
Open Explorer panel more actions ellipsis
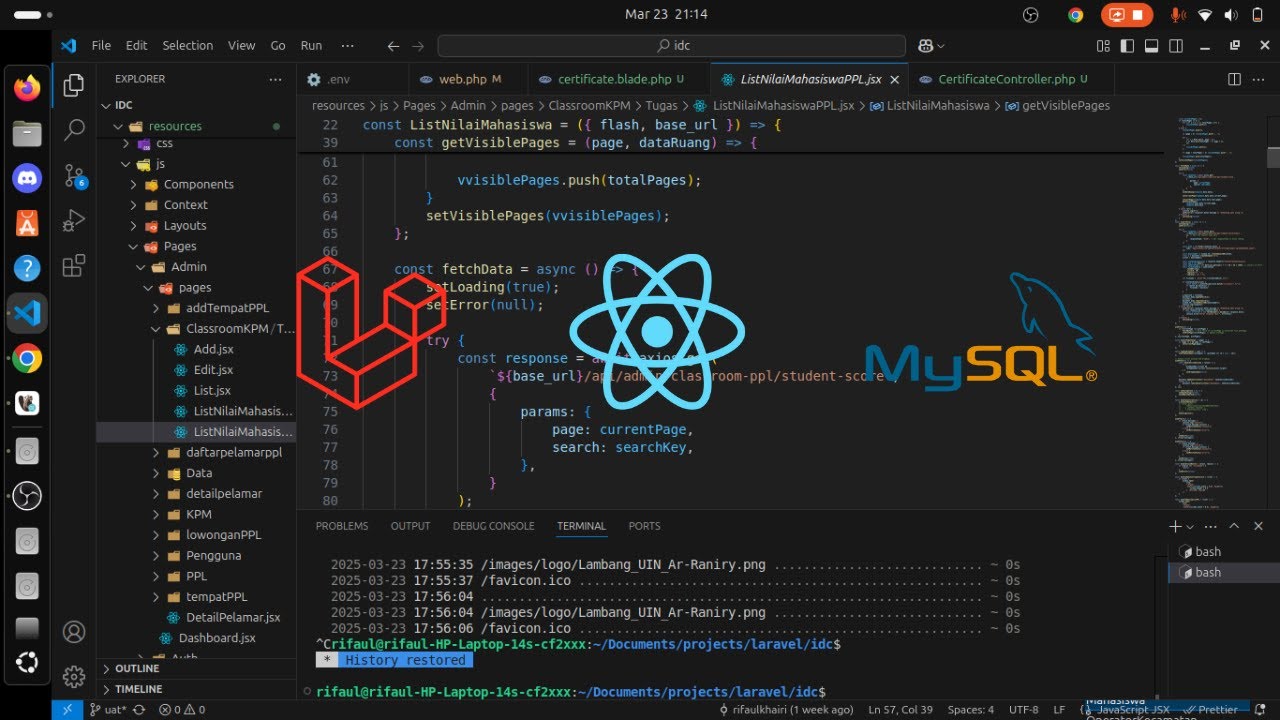275,79
